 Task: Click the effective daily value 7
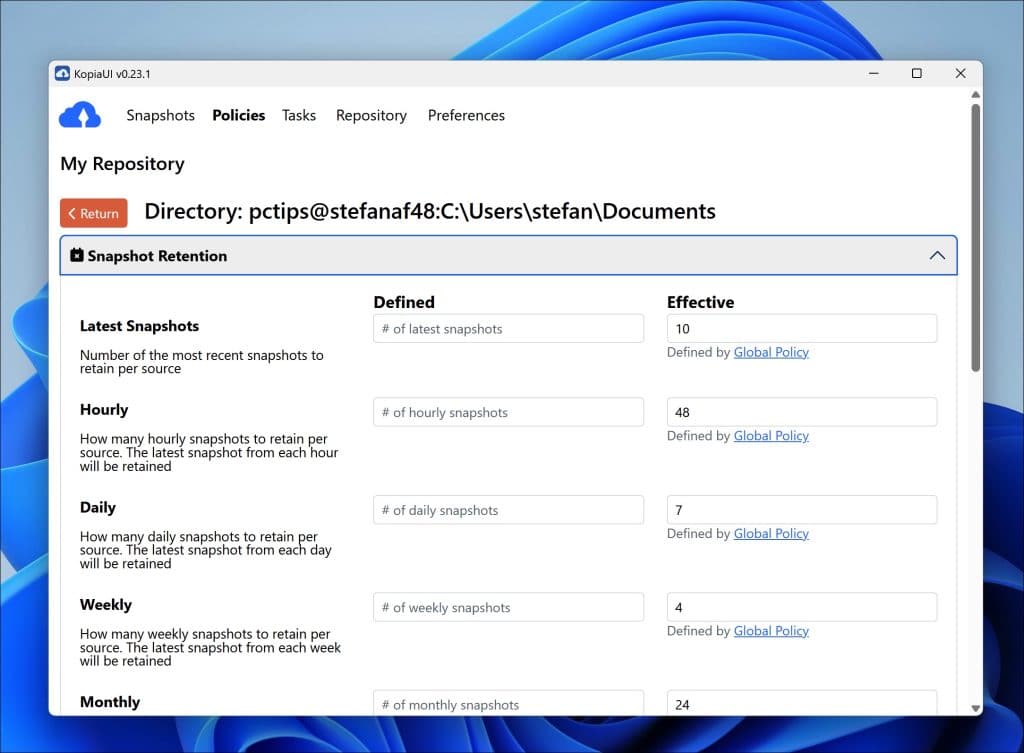pyautogui.click(x=802, y=510)
